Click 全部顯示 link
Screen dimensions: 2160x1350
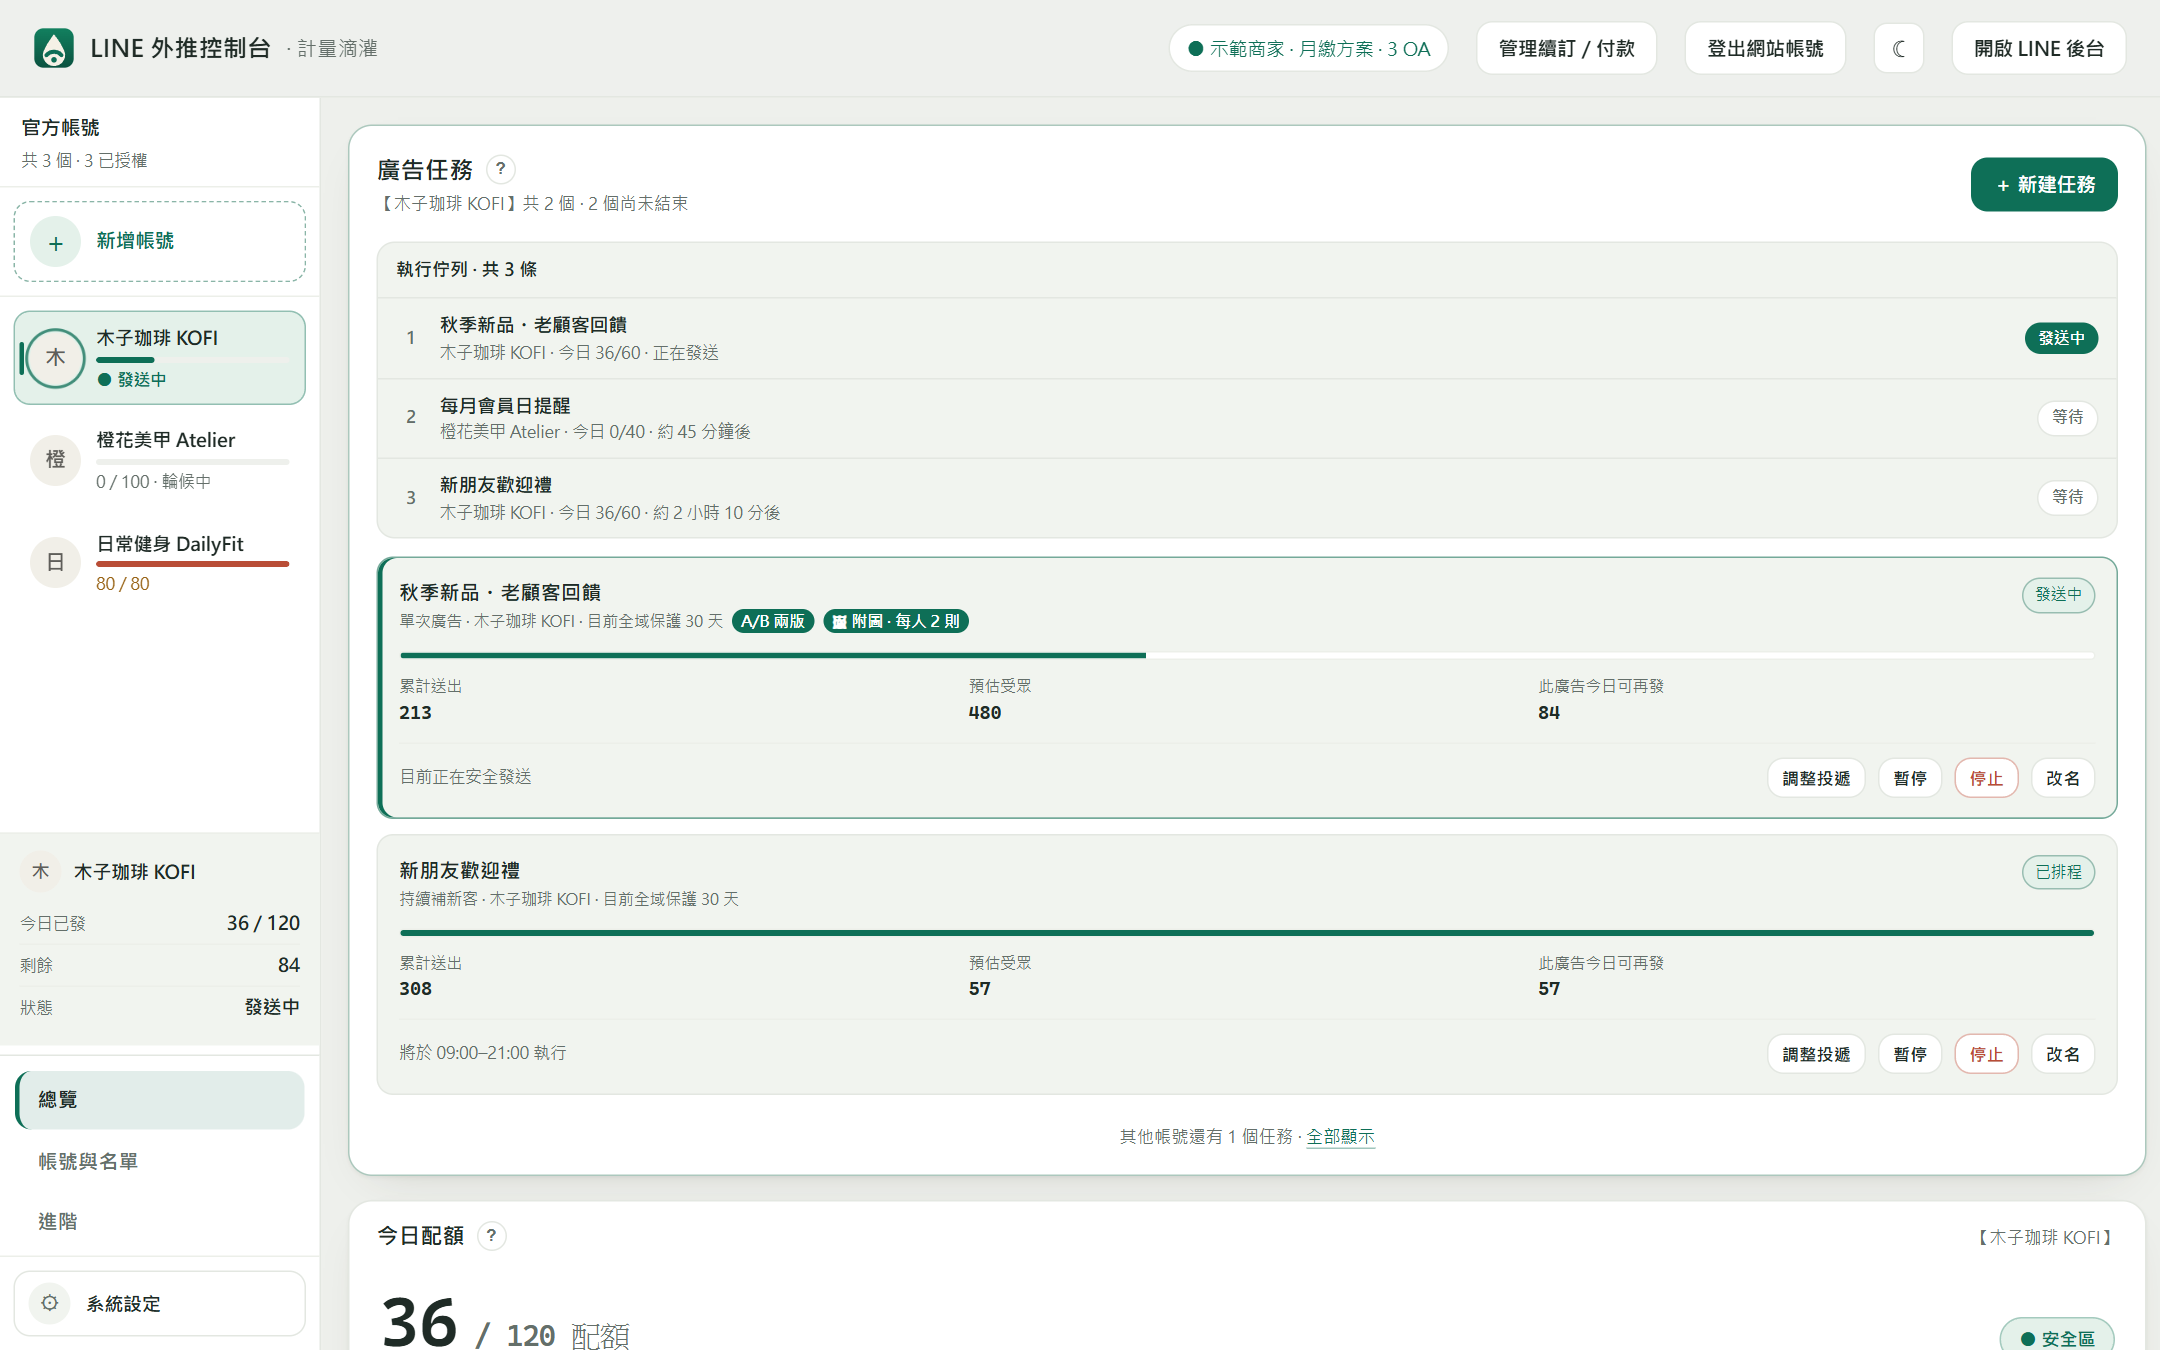pos(1340,1137)
